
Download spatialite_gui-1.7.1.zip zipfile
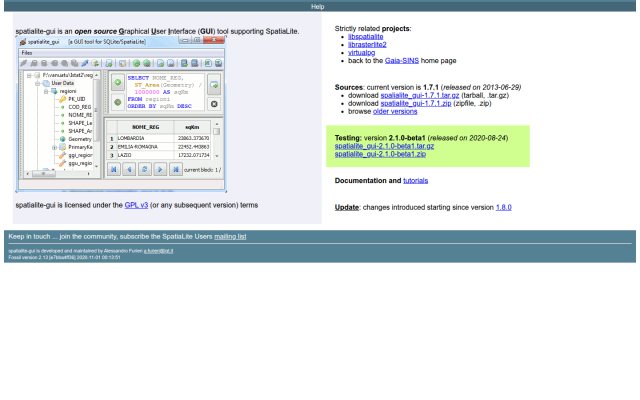416,104
